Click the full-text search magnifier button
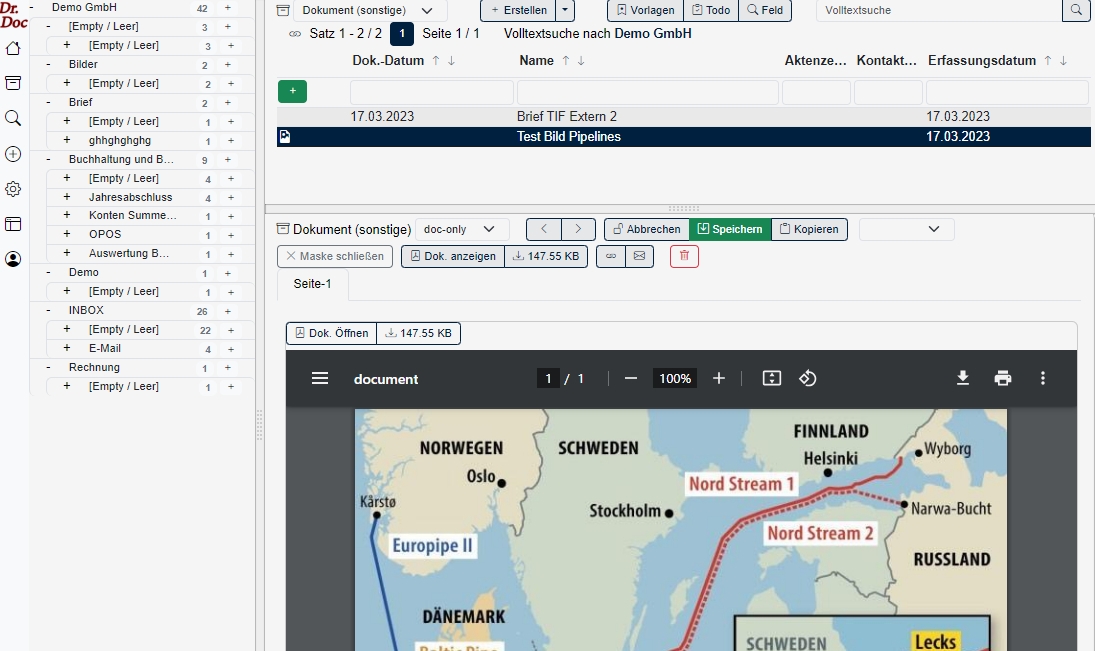1095x651 pixels. [1076, 10]
